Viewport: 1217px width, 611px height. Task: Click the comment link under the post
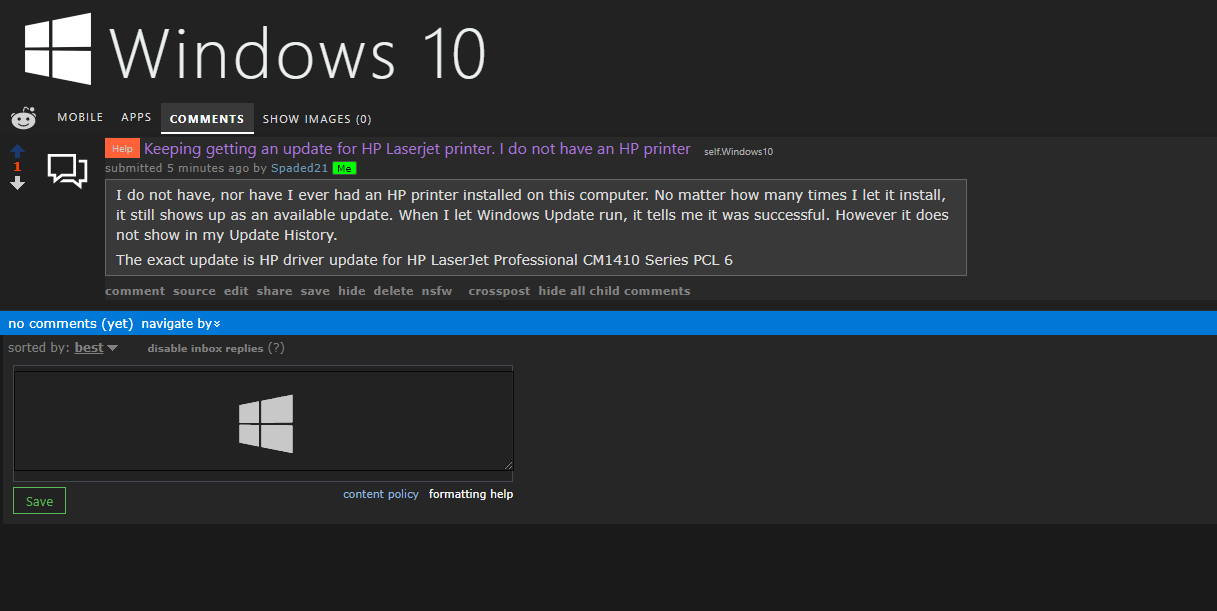coord(135,291)
